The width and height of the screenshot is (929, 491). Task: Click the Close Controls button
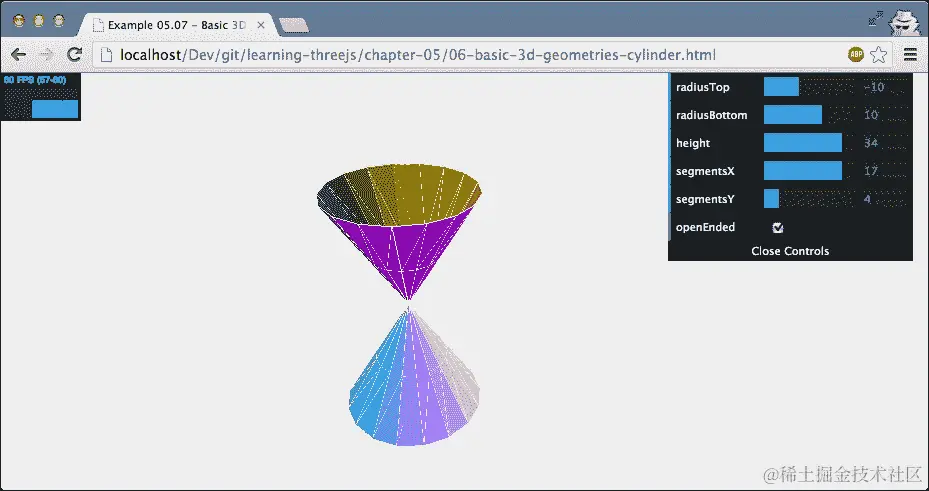pos(790,251)
